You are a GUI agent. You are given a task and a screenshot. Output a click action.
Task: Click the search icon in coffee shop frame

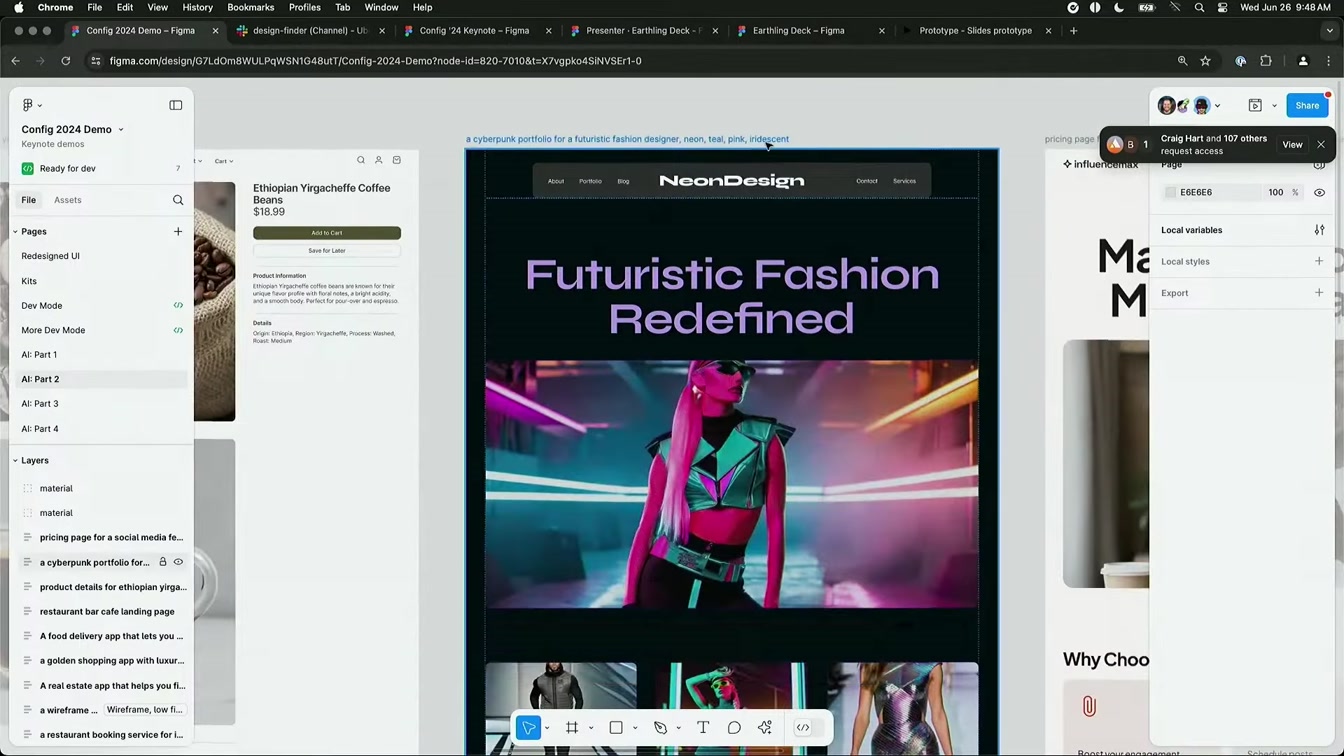[361, 160]
